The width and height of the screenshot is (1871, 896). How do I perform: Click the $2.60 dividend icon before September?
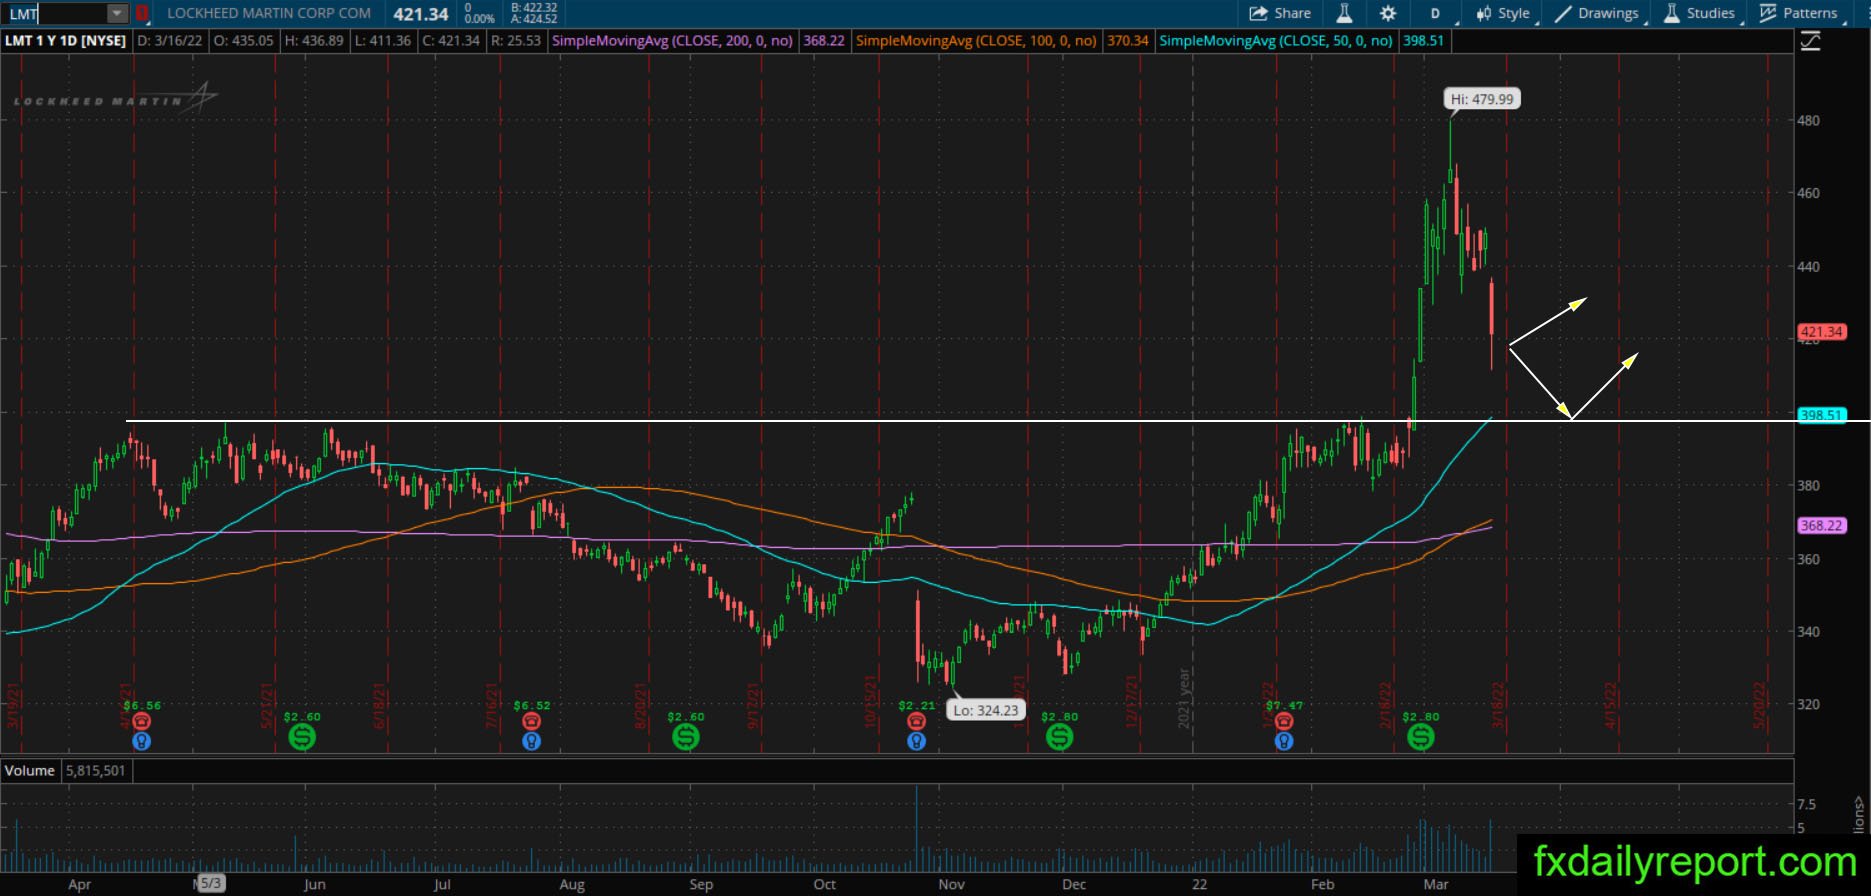coord(686,737)
